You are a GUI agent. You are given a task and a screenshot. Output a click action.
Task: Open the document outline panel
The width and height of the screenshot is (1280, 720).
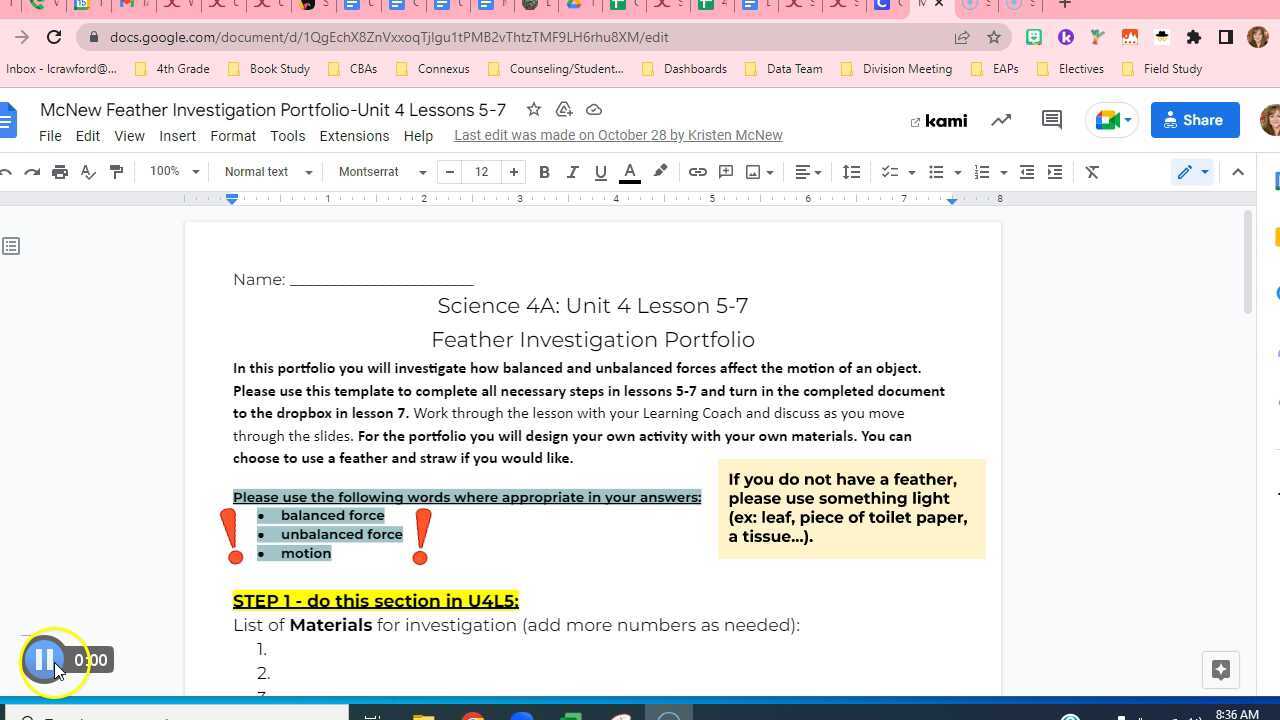(x=10, y=246)
